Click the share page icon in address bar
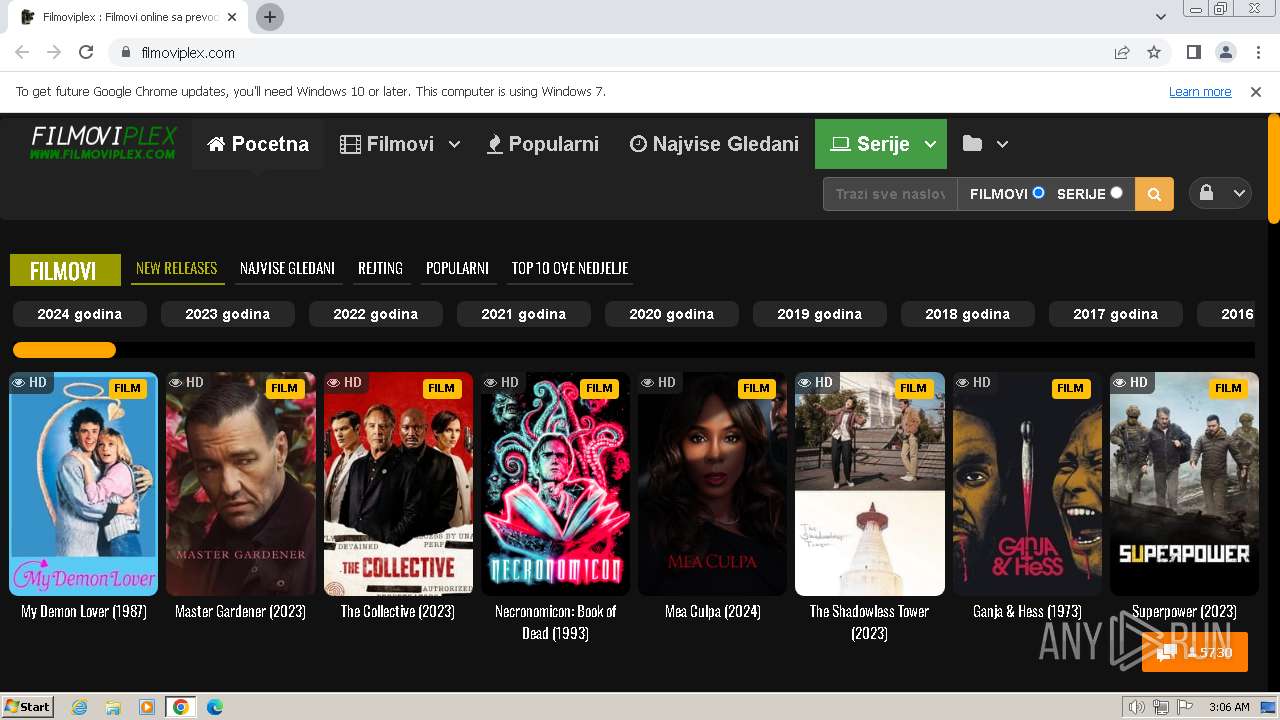Screen dimensions: 1280x720 click(x=1122, y=53)
